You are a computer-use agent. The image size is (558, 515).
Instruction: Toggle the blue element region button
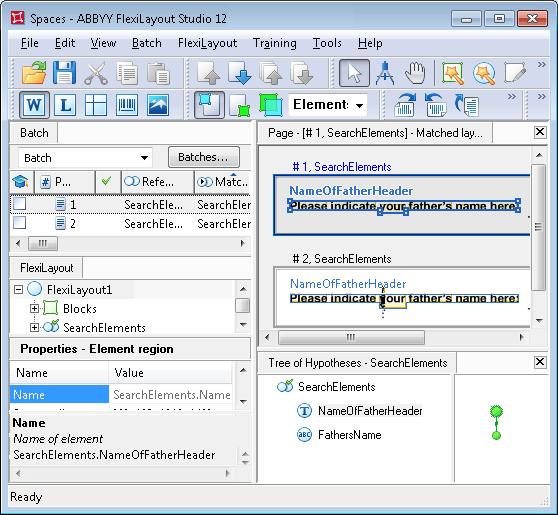tap(209, 105)
